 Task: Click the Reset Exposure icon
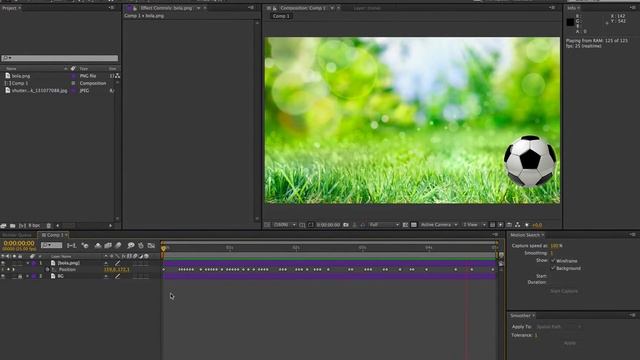527,225
